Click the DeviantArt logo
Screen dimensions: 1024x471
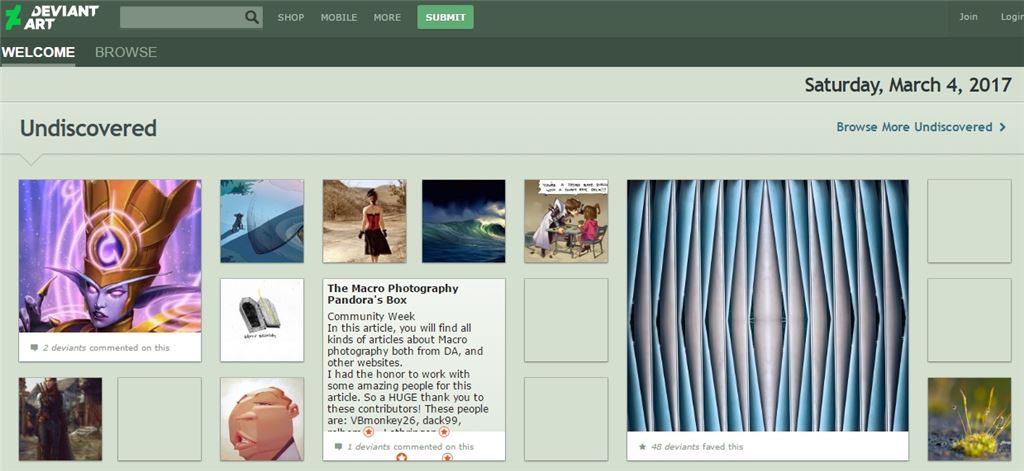(x=51, y=17)
